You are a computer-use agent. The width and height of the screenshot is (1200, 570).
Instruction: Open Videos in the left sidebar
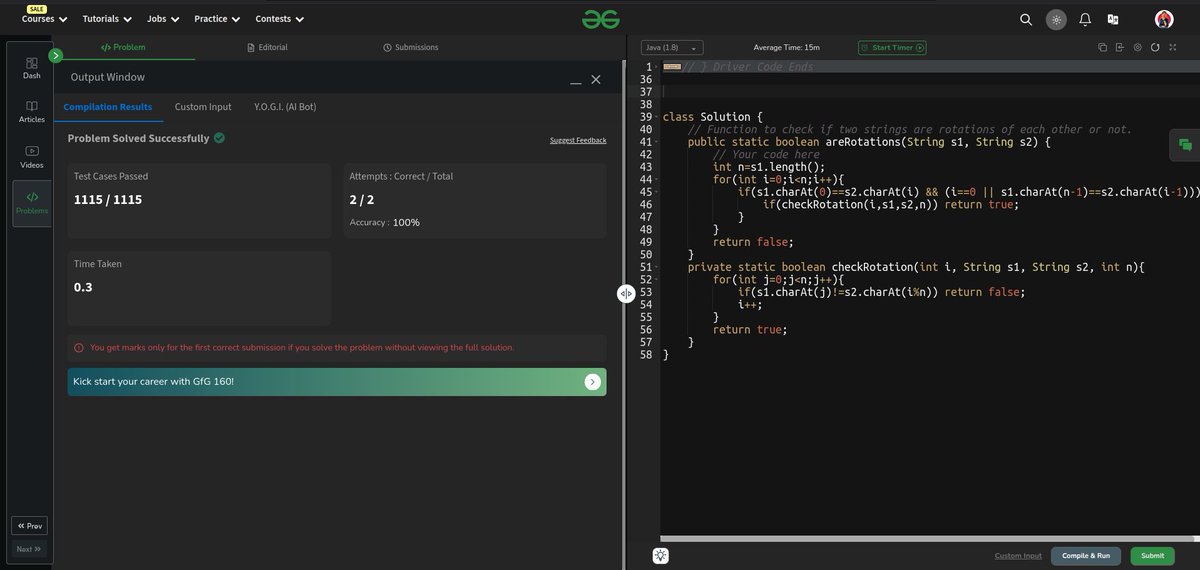click(32, 157)
